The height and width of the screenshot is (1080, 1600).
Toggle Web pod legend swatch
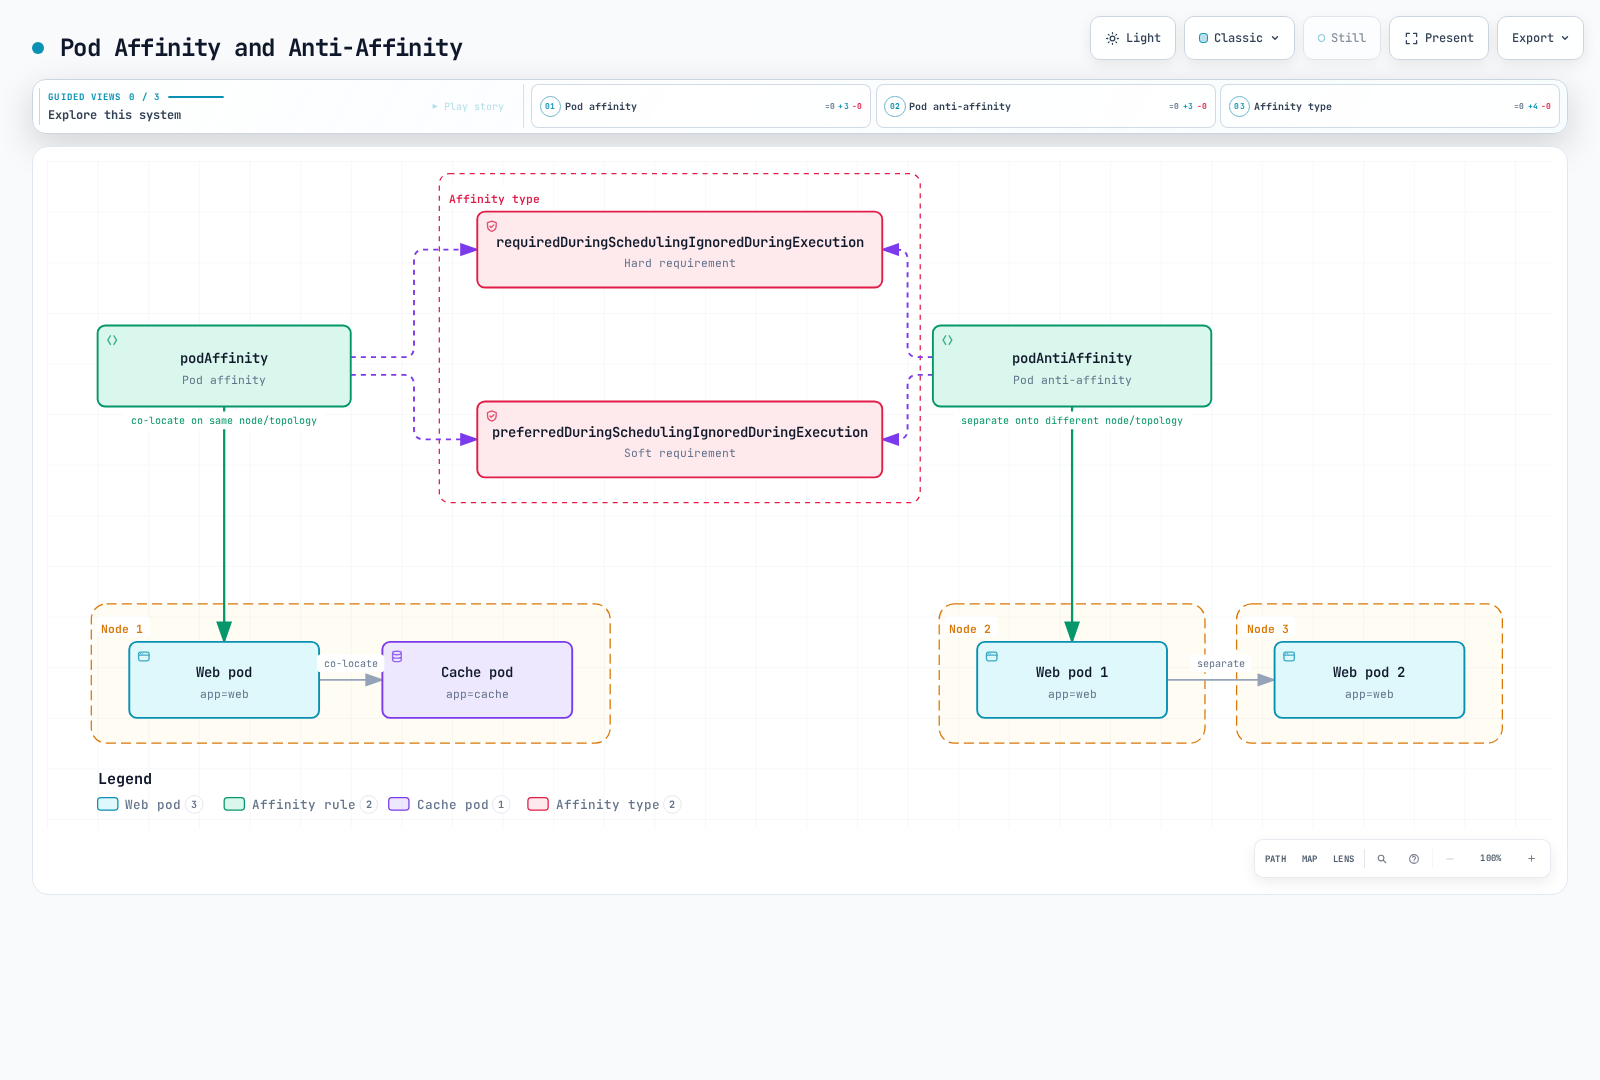(108, 804)
